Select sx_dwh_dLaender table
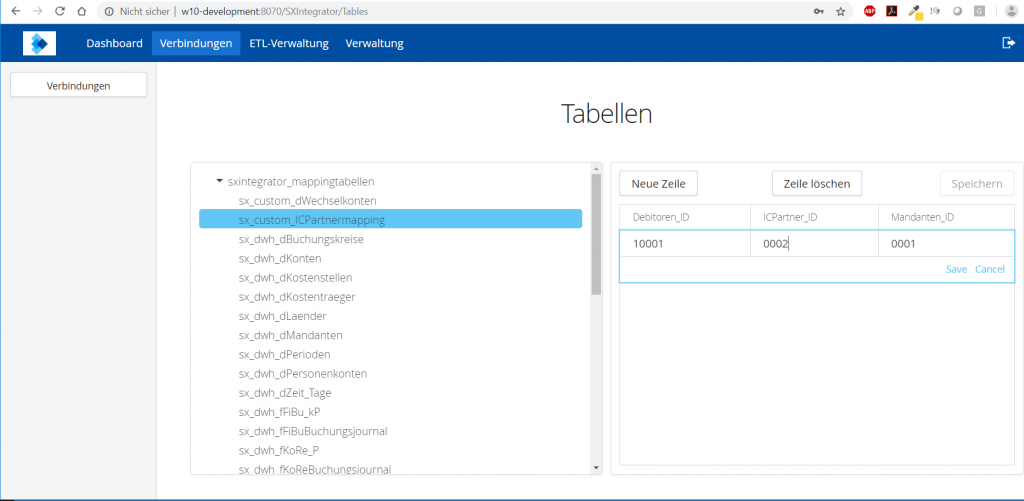 point(283,315)
